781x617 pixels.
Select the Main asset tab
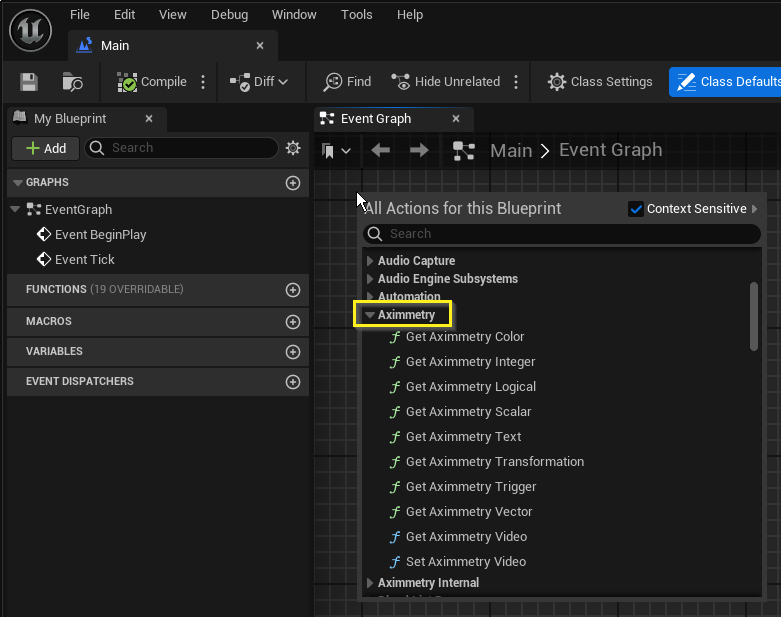172,46
